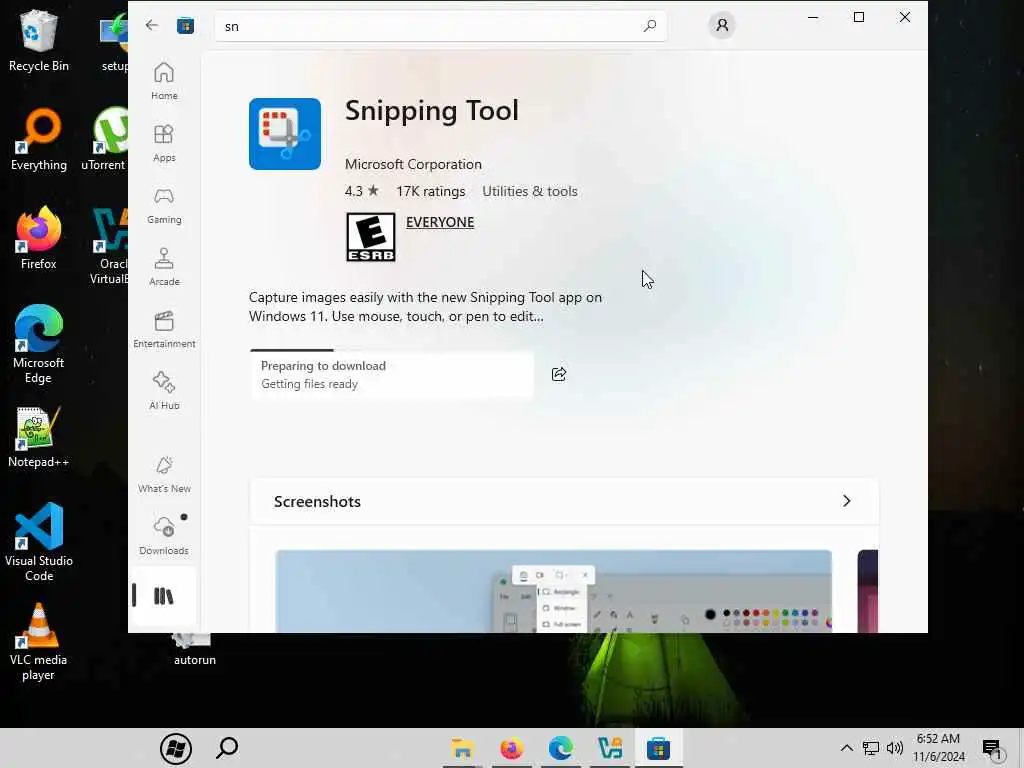
Task: Select the Everything desktop shortcut
Action: [39, 139]
